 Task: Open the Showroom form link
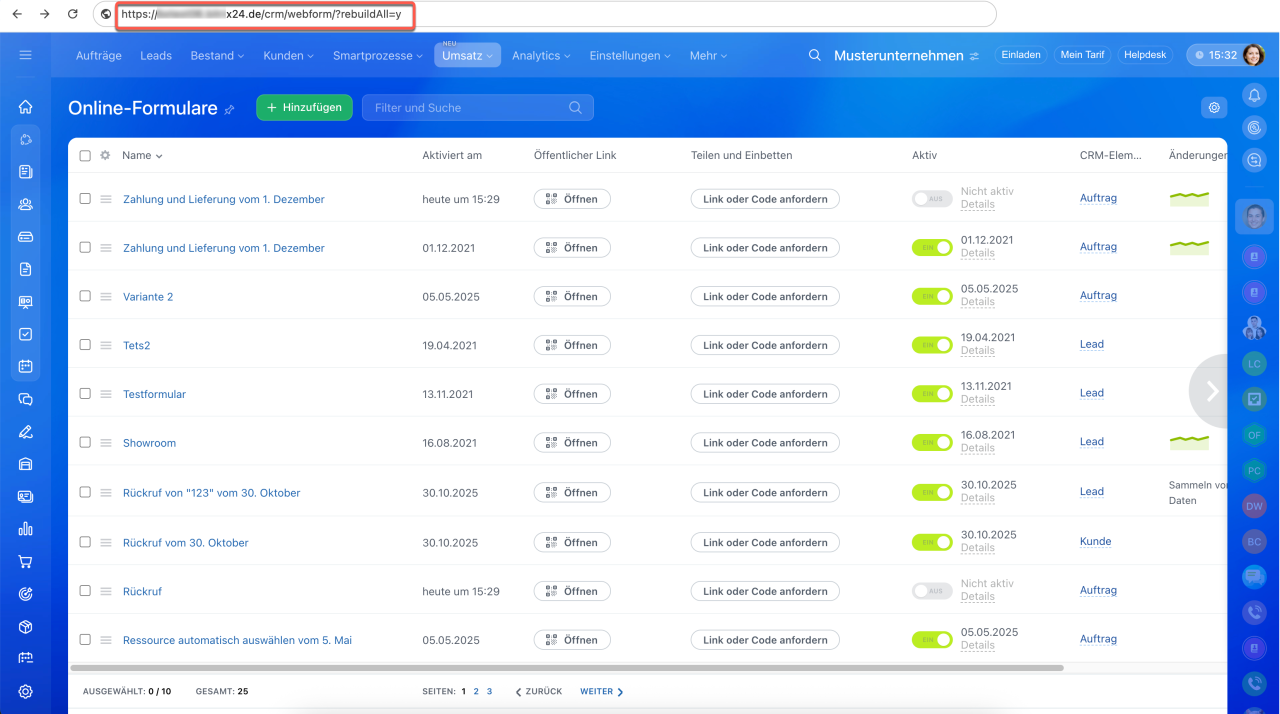click(149, 443)
